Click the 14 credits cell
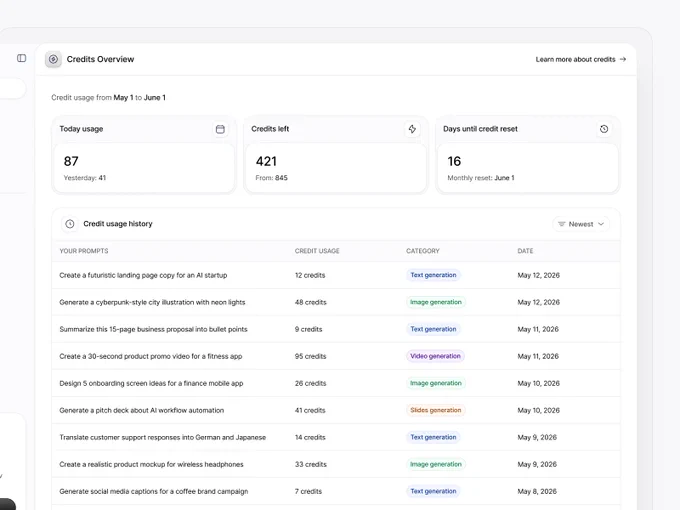 tap(310, 437)
